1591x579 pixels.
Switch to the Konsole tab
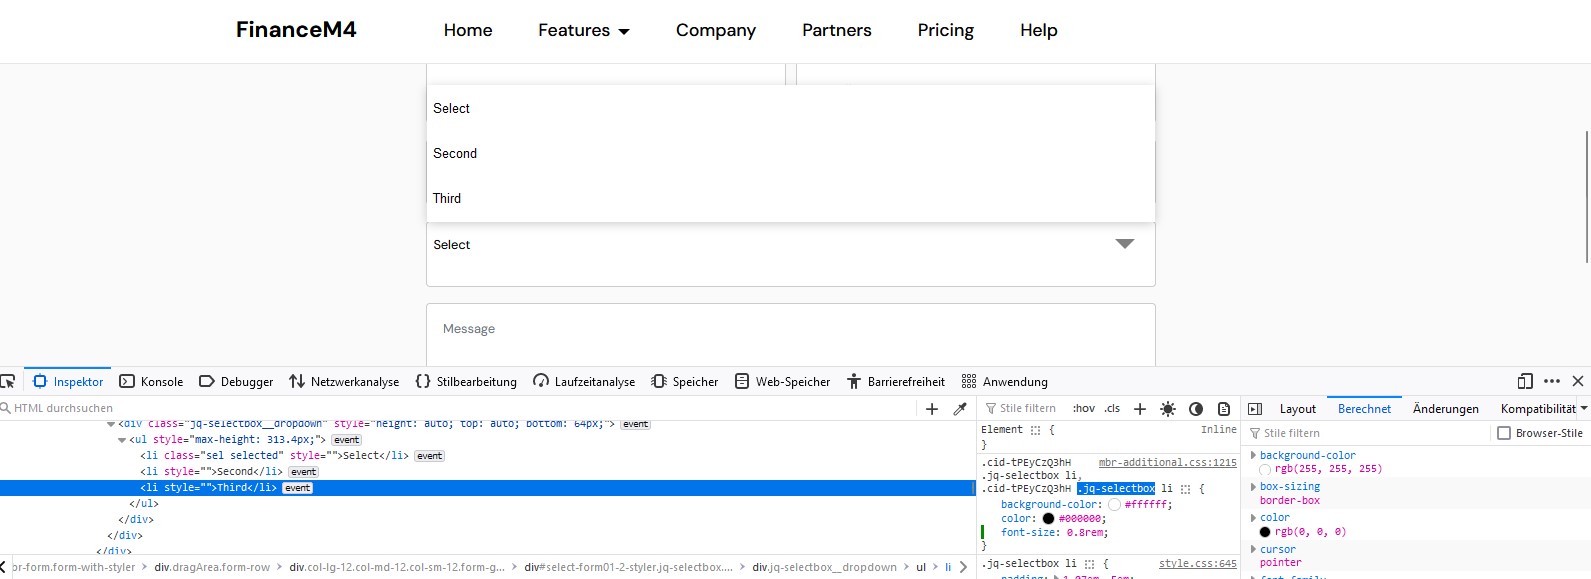tap(152, 382)
